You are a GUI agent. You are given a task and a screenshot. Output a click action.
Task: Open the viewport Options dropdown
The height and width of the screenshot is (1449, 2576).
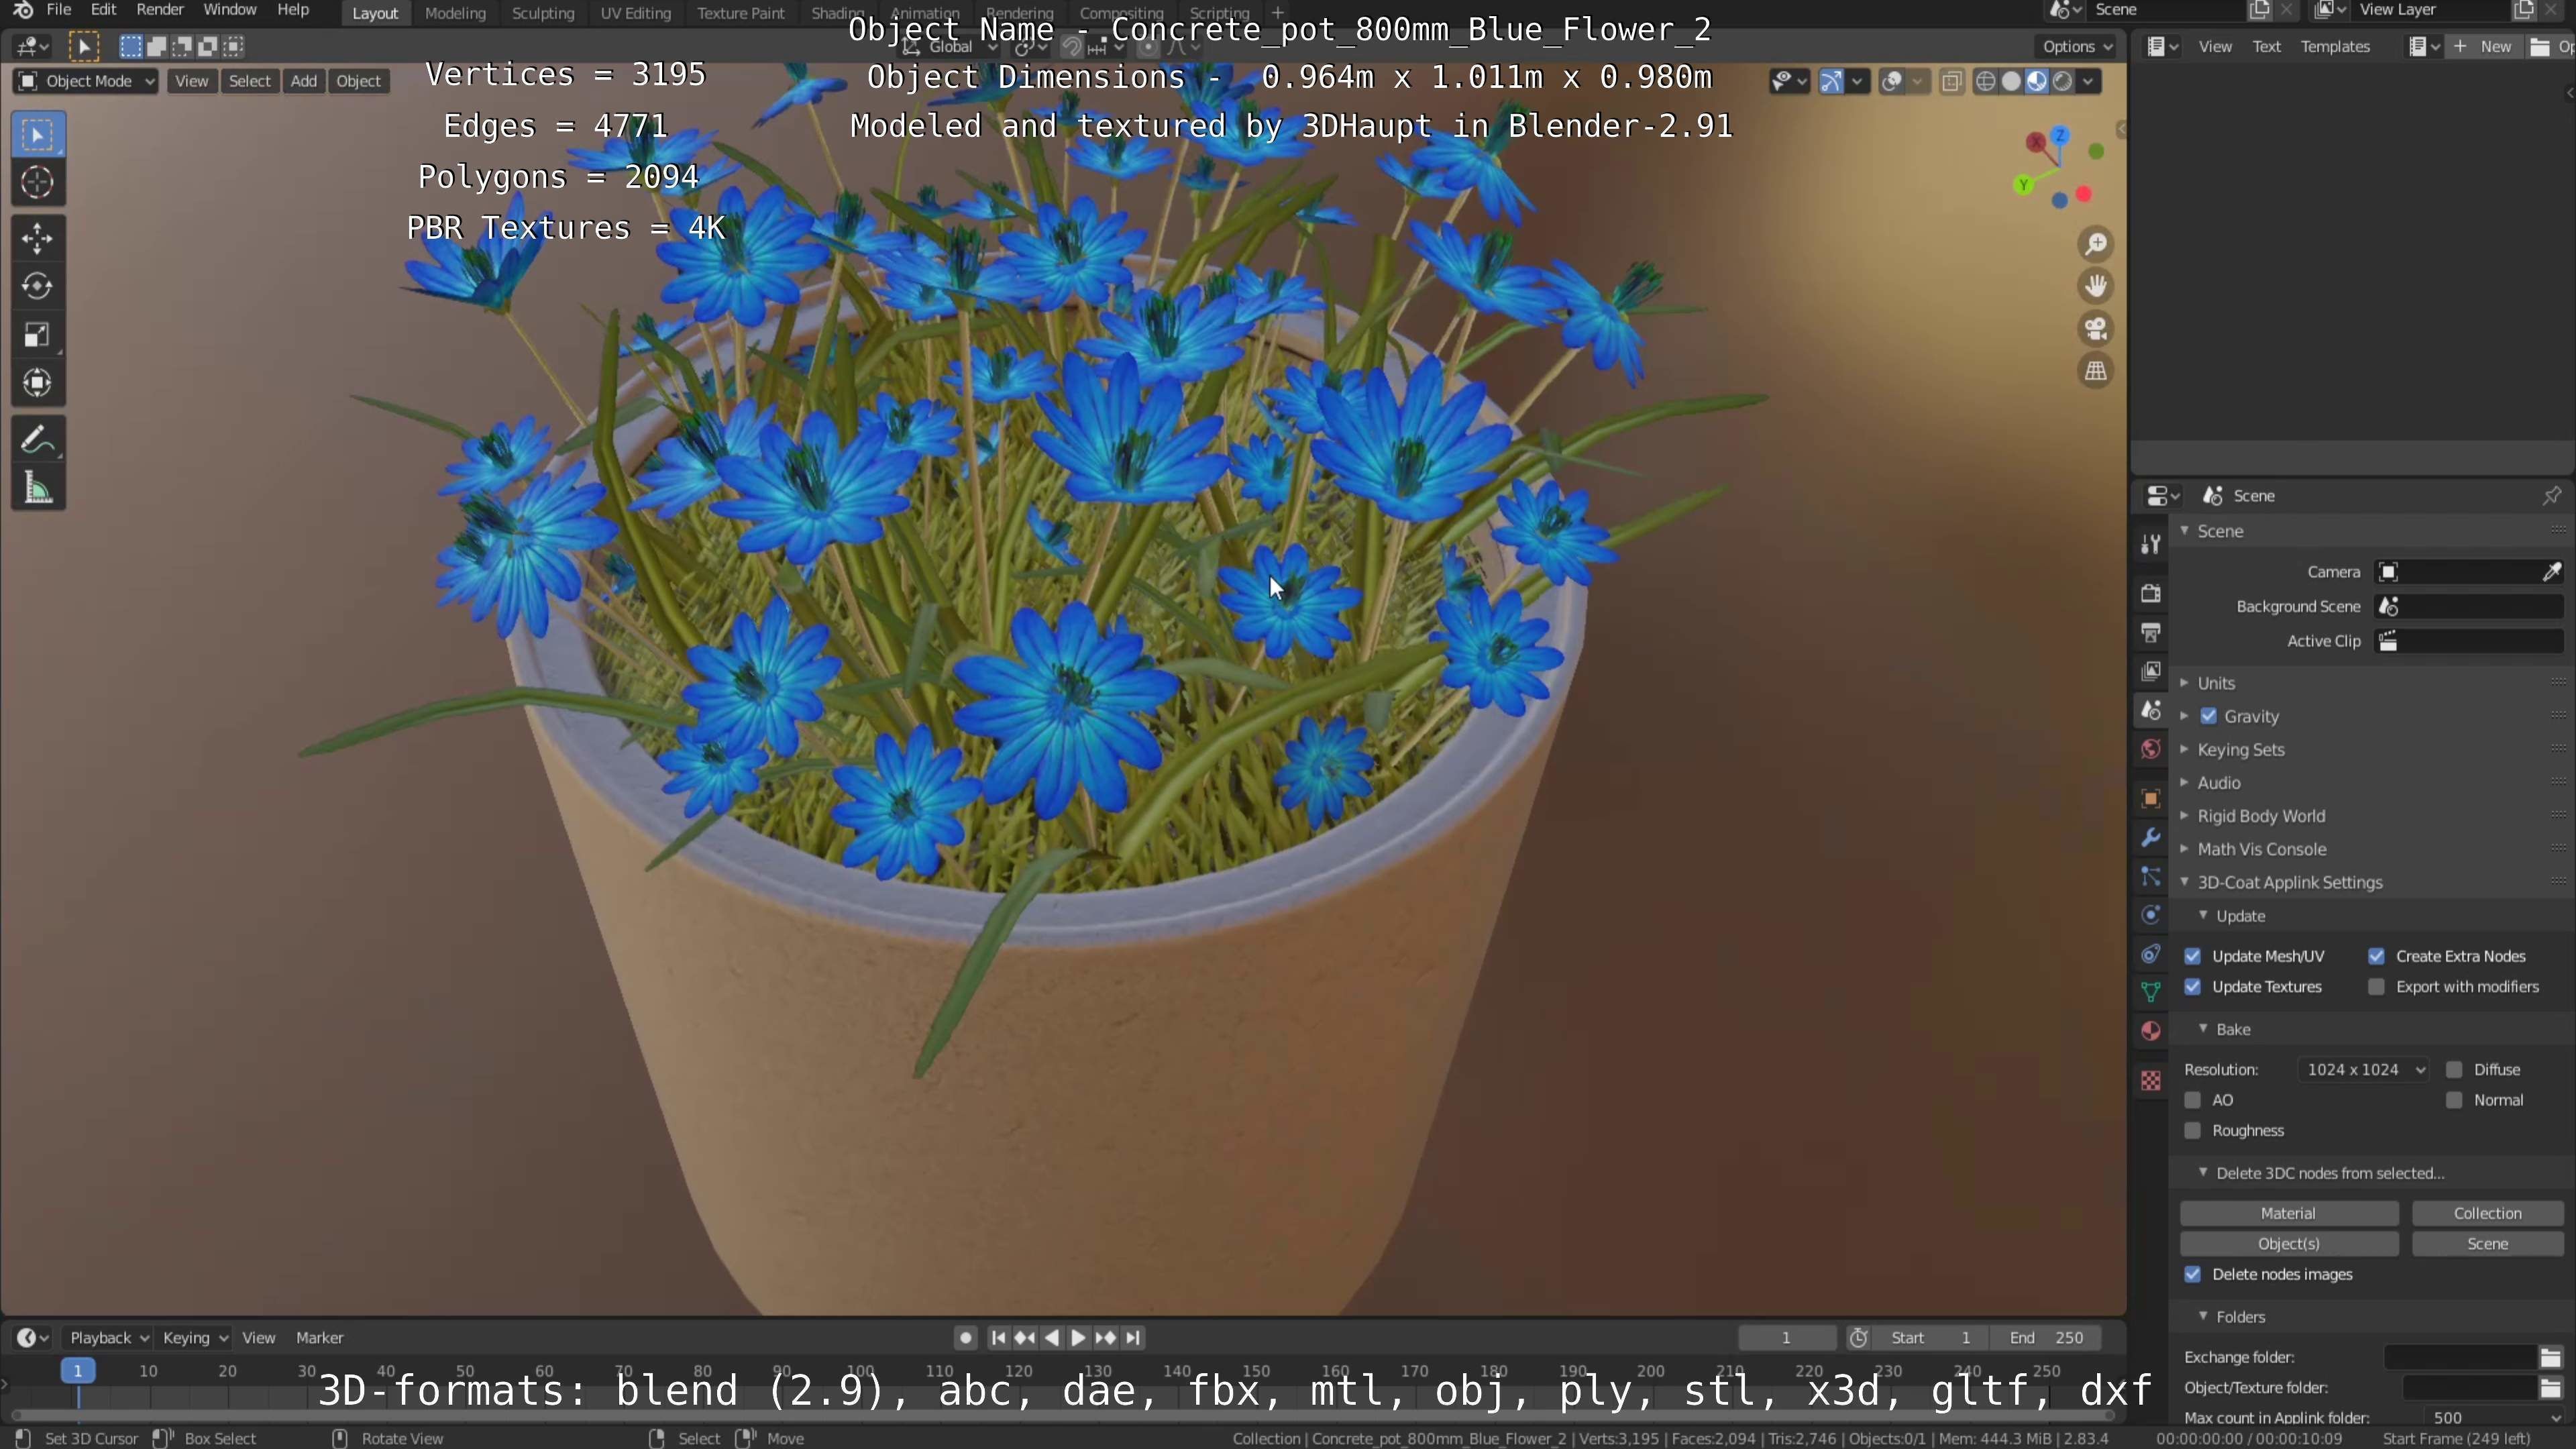(x=2077, y=46)
